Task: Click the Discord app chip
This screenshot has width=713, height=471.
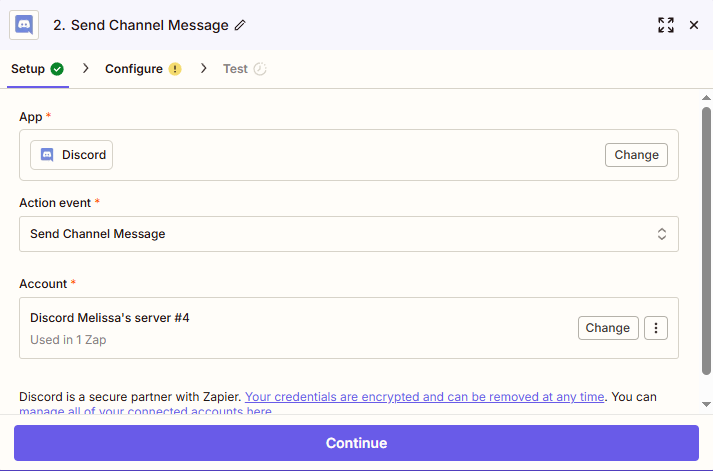Action: tap(71, 155)
